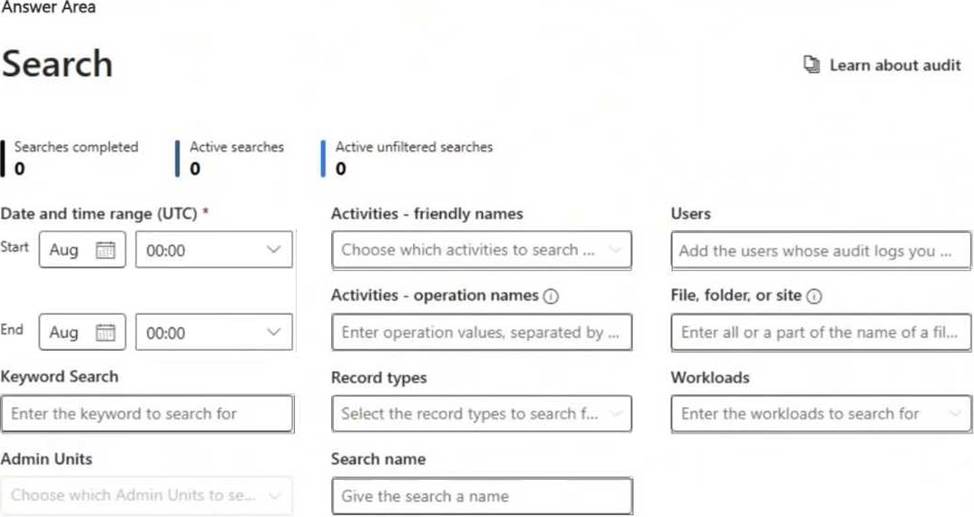Click the Keyword Search input field
The image size is (974, 517).
click(147, 413)
